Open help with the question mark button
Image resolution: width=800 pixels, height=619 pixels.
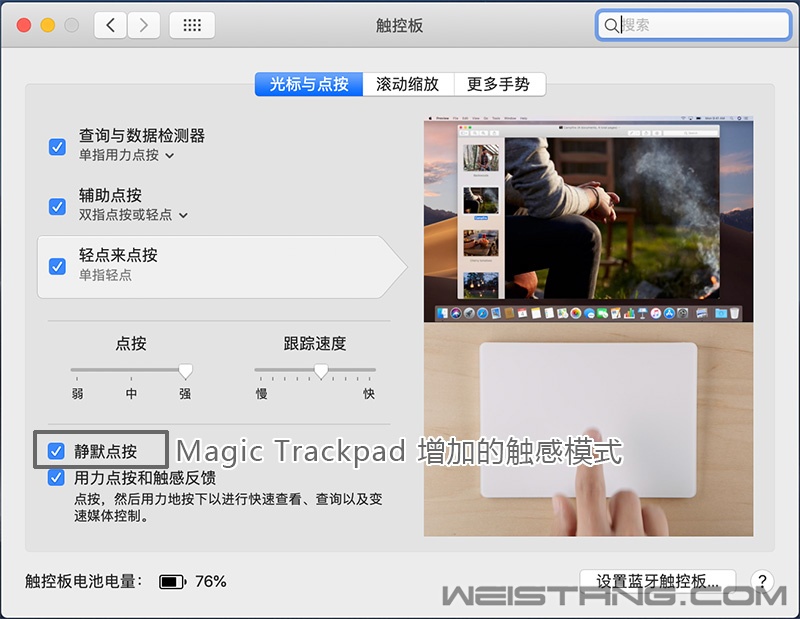762,581
